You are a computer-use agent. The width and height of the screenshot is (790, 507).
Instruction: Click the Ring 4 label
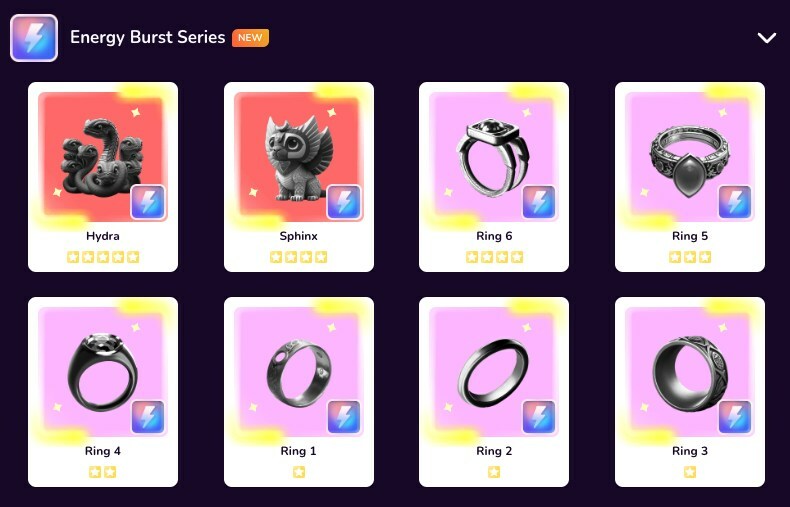click(103, 451)
